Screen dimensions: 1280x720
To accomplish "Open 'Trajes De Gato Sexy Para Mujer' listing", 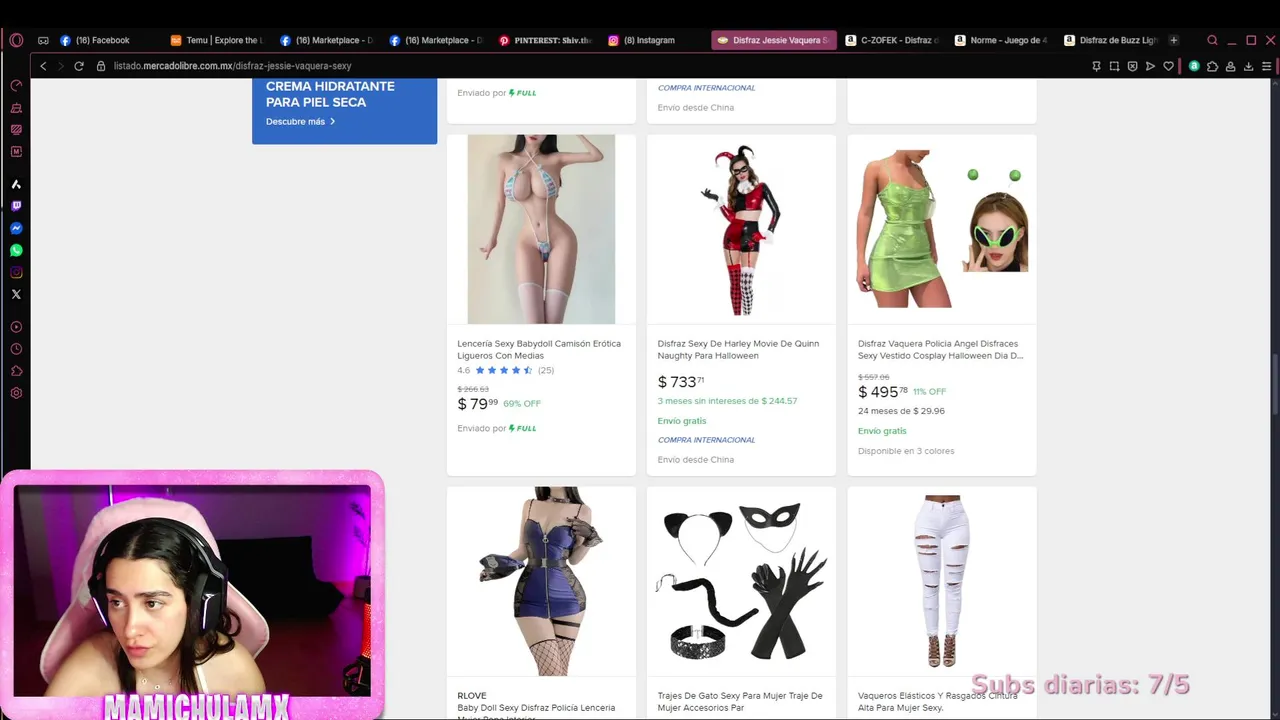I will (740, 702).
